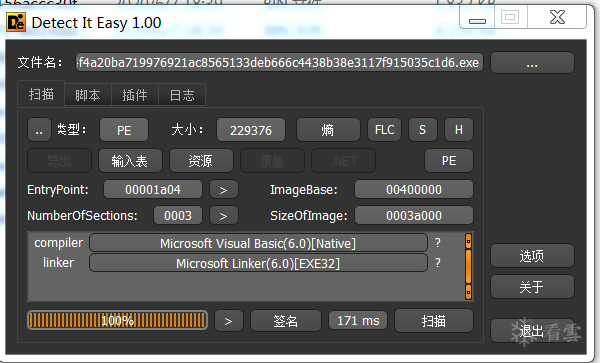Click the disabled 覆盖 overlay button

coord(272,161)
